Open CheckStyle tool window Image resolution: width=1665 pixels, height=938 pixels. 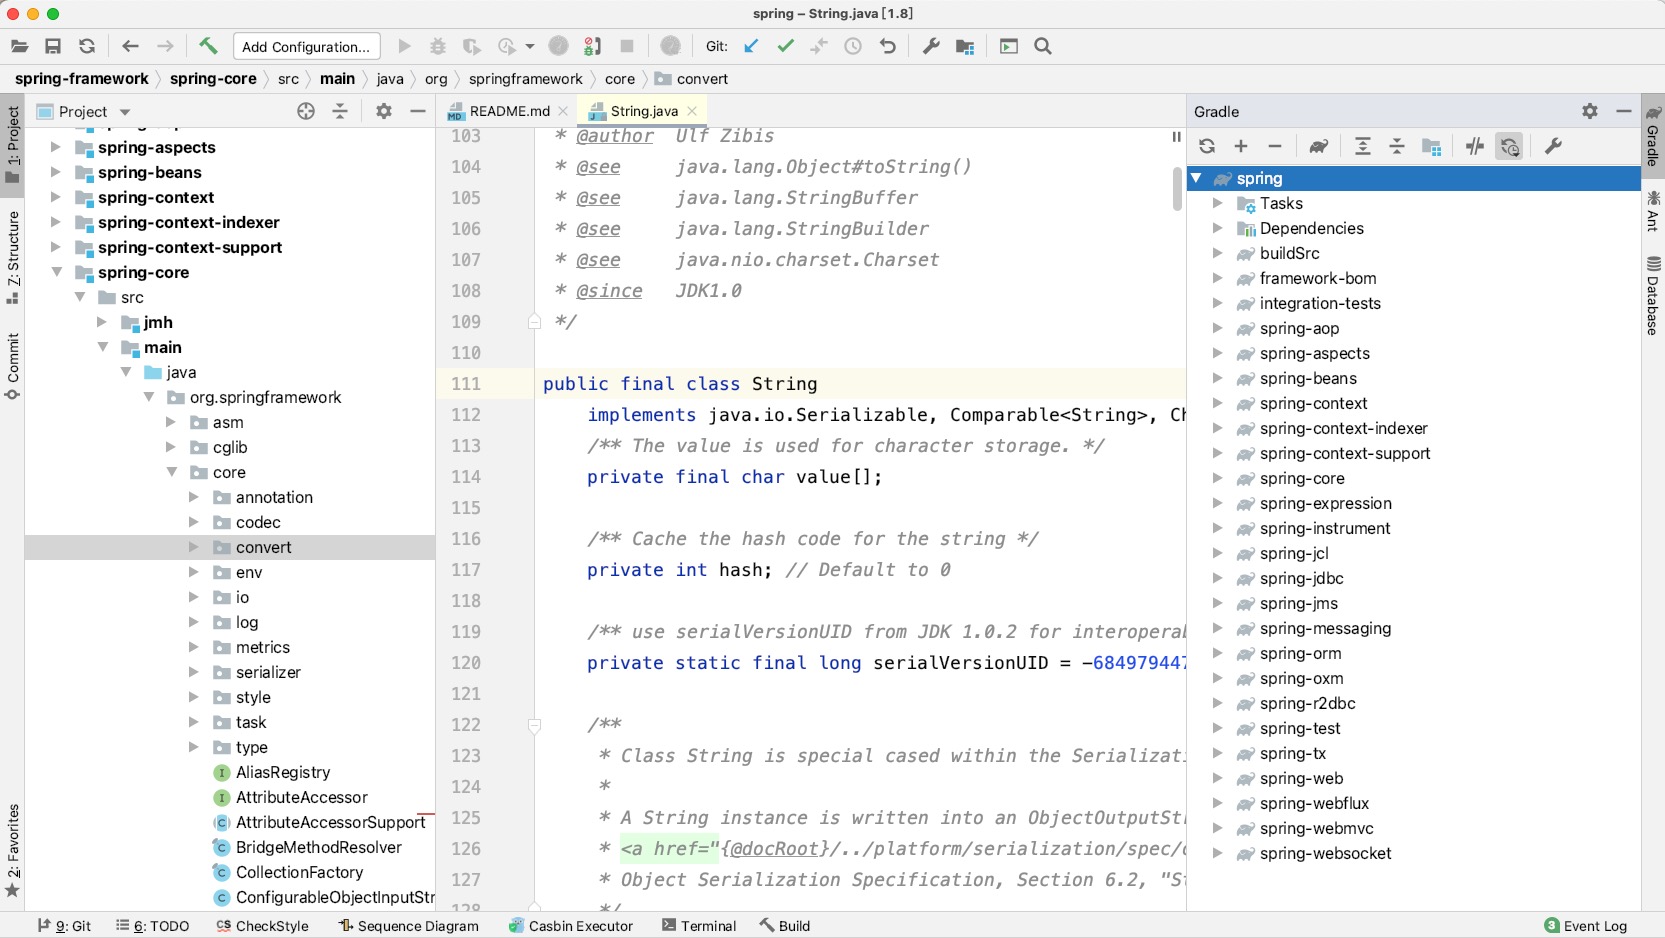[x=263, y=926]
